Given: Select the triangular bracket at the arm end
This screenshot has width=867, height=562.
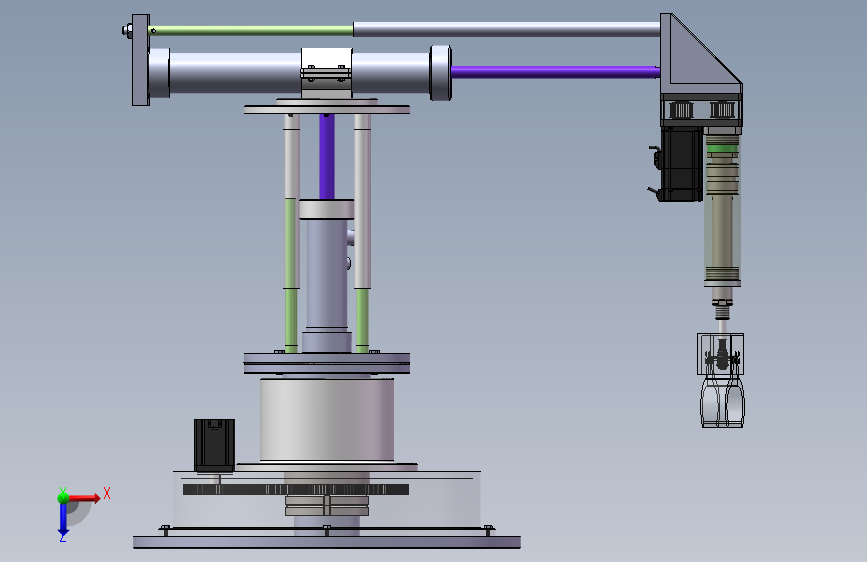Looking at the screenshot, I should click(x=700, y=54).
